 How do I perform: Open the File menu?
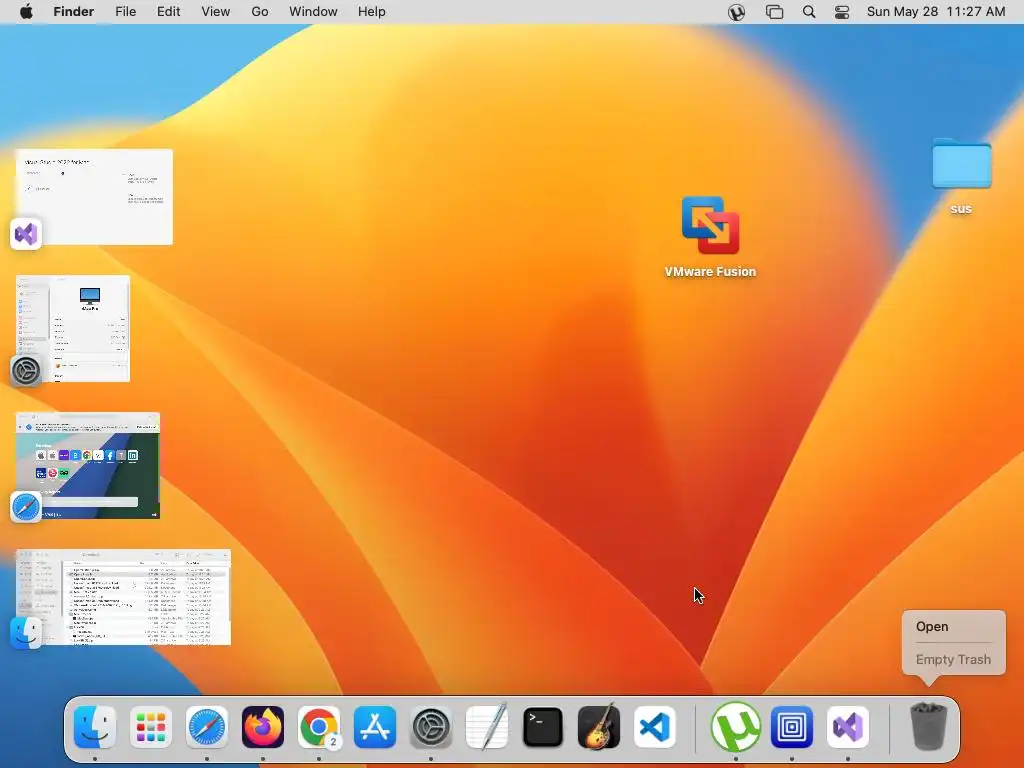(x=125, y=12)
